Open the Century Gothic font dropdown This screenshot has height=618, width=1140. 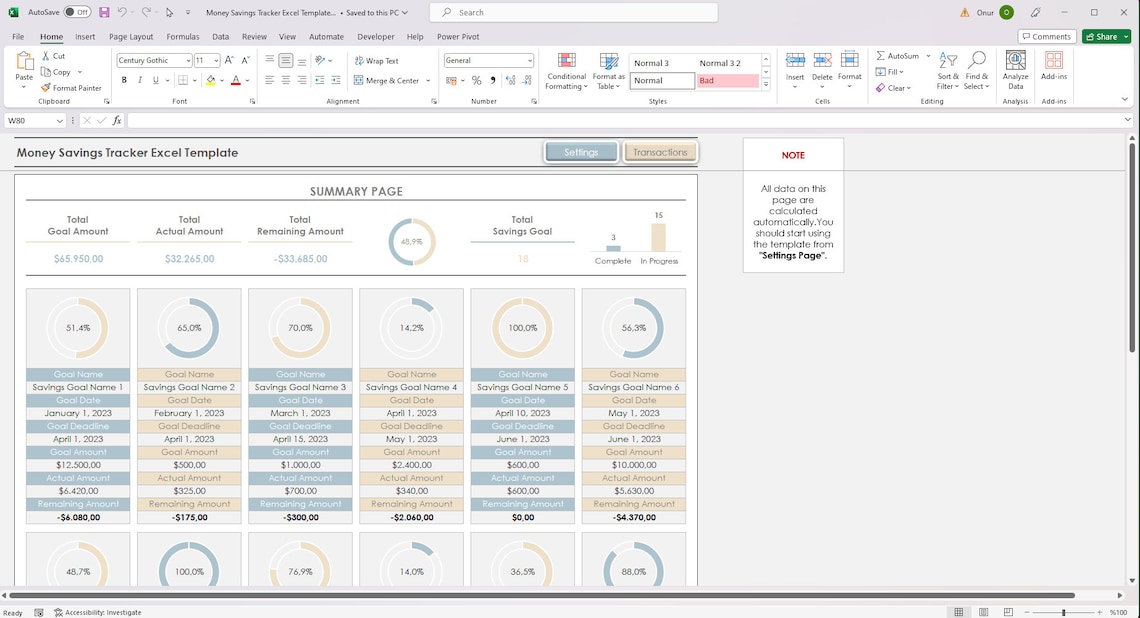pyautogui.click(x=190, y=60)
